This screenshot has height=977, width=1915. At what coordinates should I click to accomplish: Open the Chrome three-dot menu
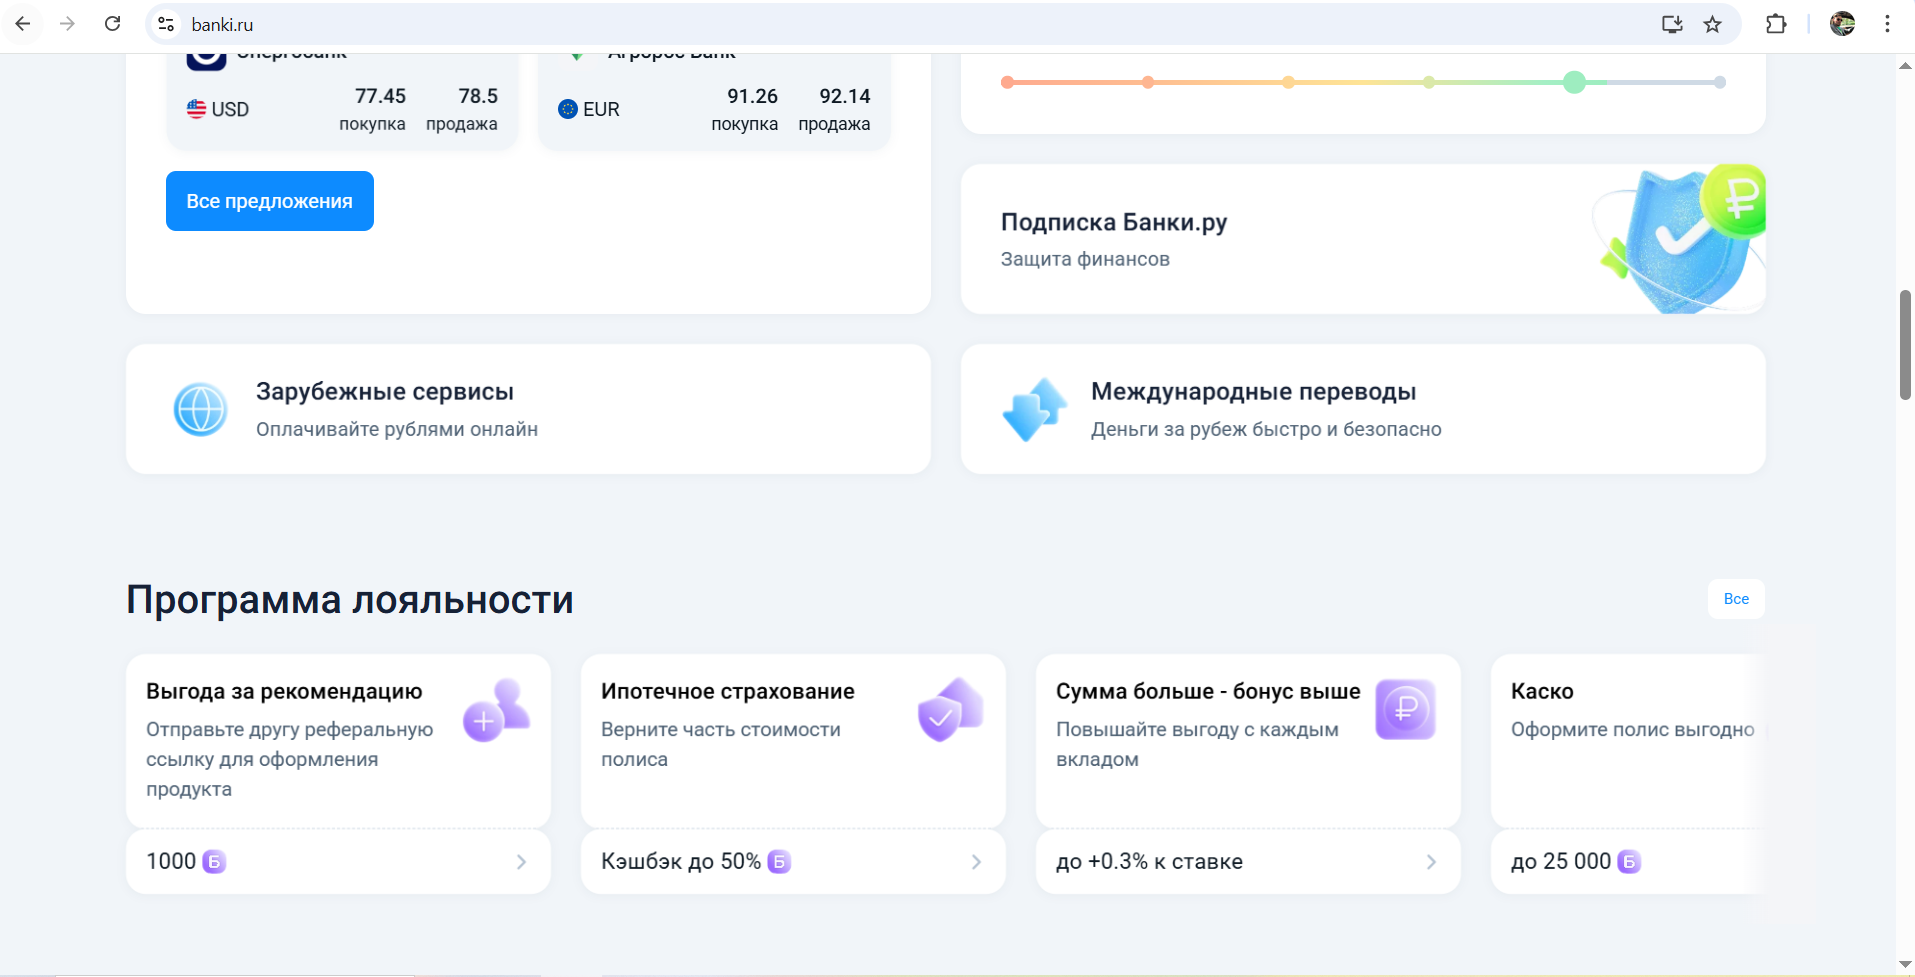click(x=1887, y=24)
